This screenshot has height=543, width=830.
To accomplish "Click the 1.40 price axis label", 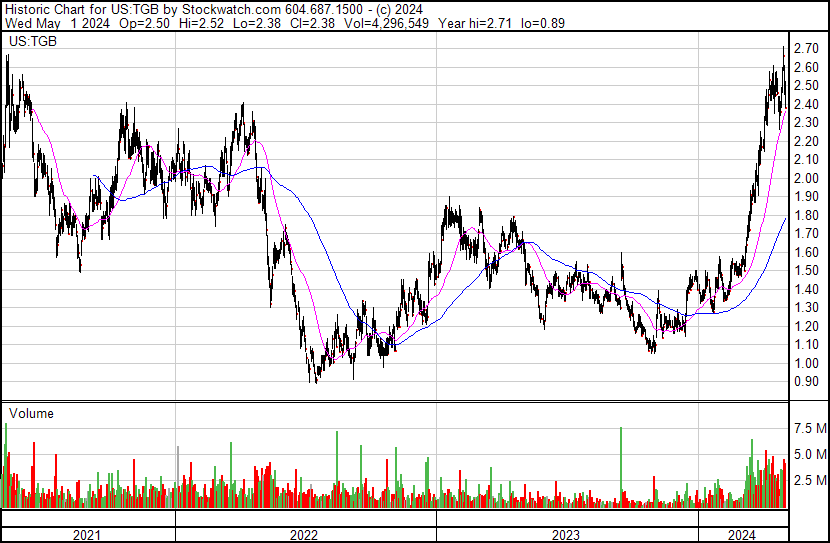I will 807,289.
